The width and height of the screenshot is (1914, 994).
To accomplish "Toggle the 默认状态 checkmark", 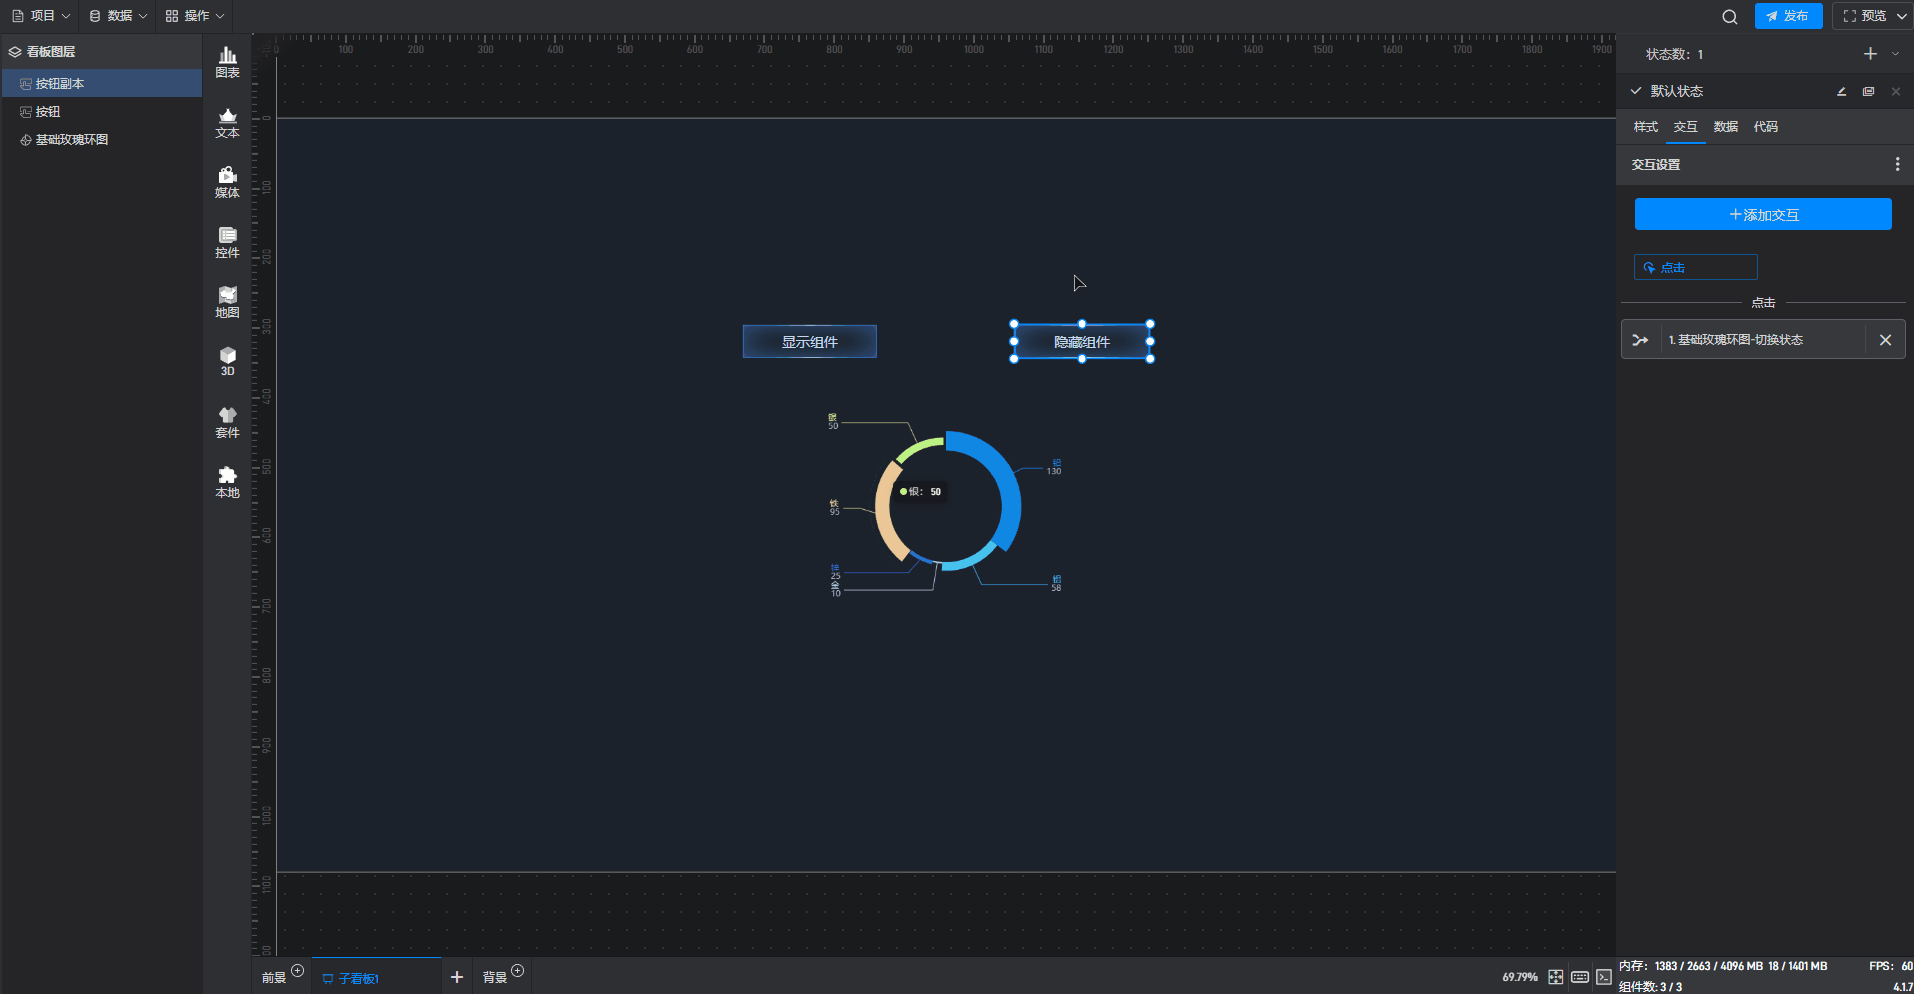I will point(1636,91).
